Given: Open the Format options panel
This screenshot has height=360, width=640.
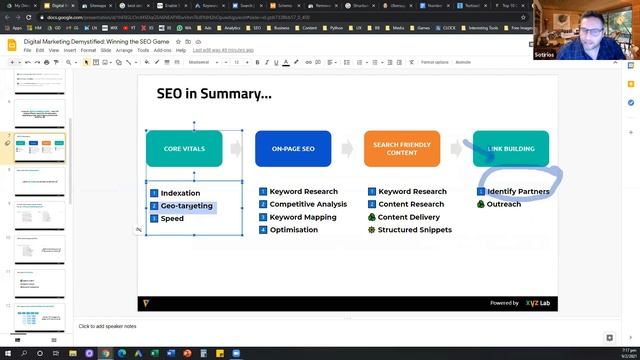Looking at the screenshot, I should [x=434, y=62].
